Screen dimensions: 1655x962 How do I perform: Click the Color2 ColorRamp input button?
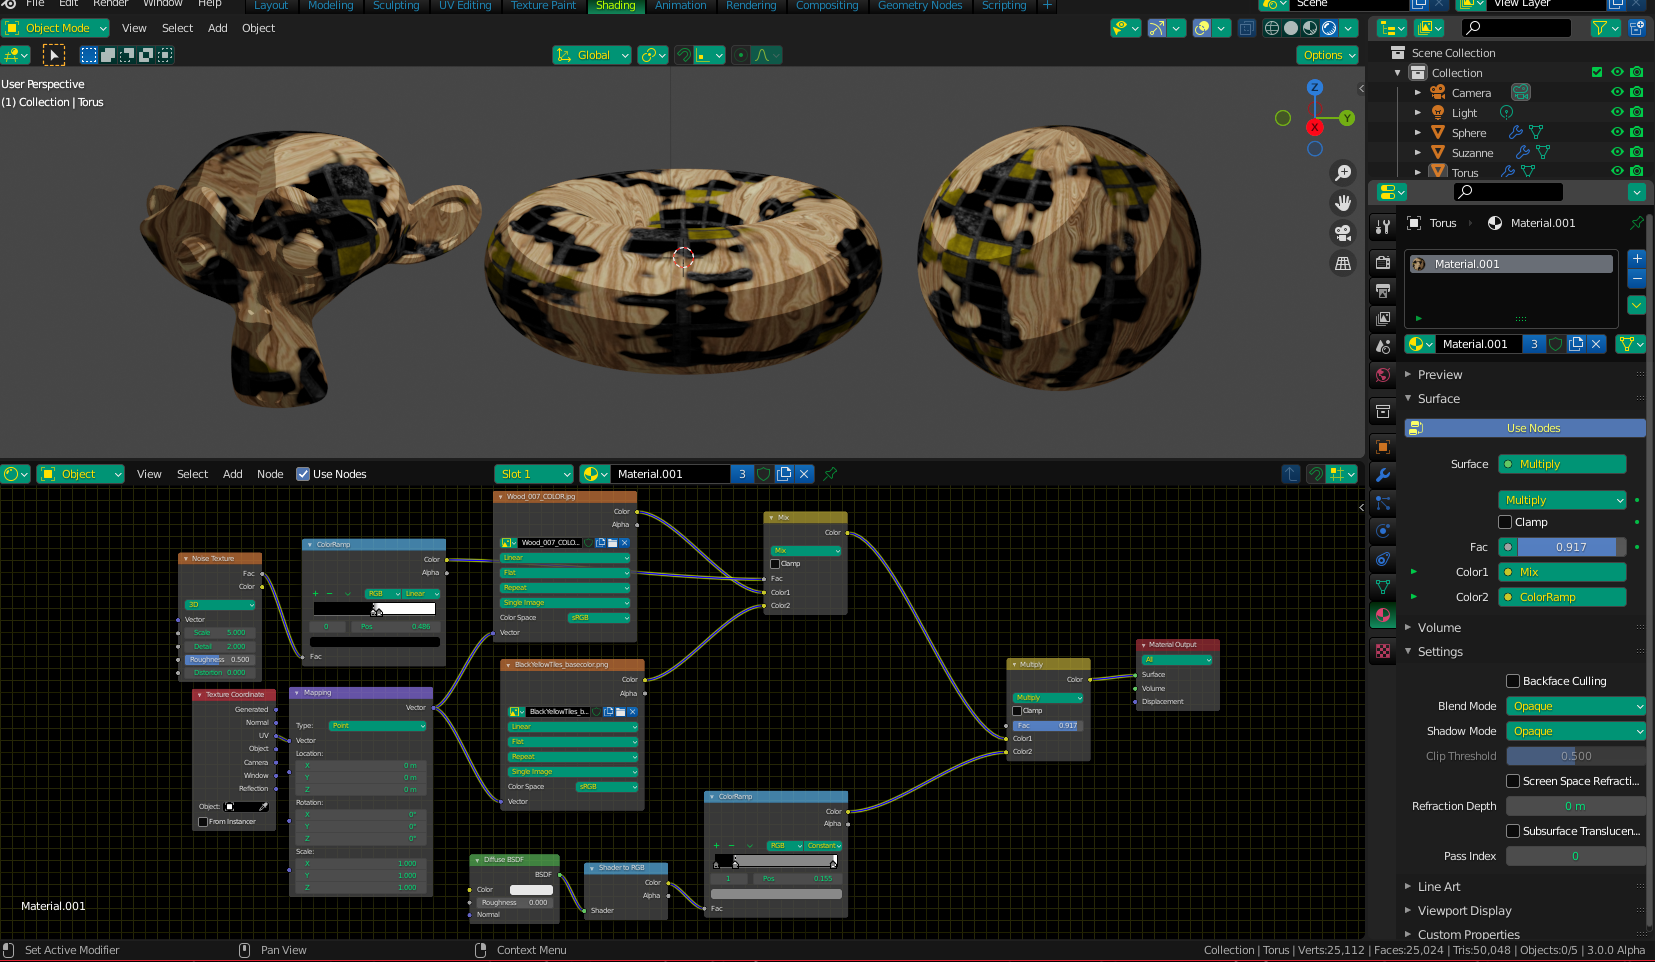(x=1562, y=597)
